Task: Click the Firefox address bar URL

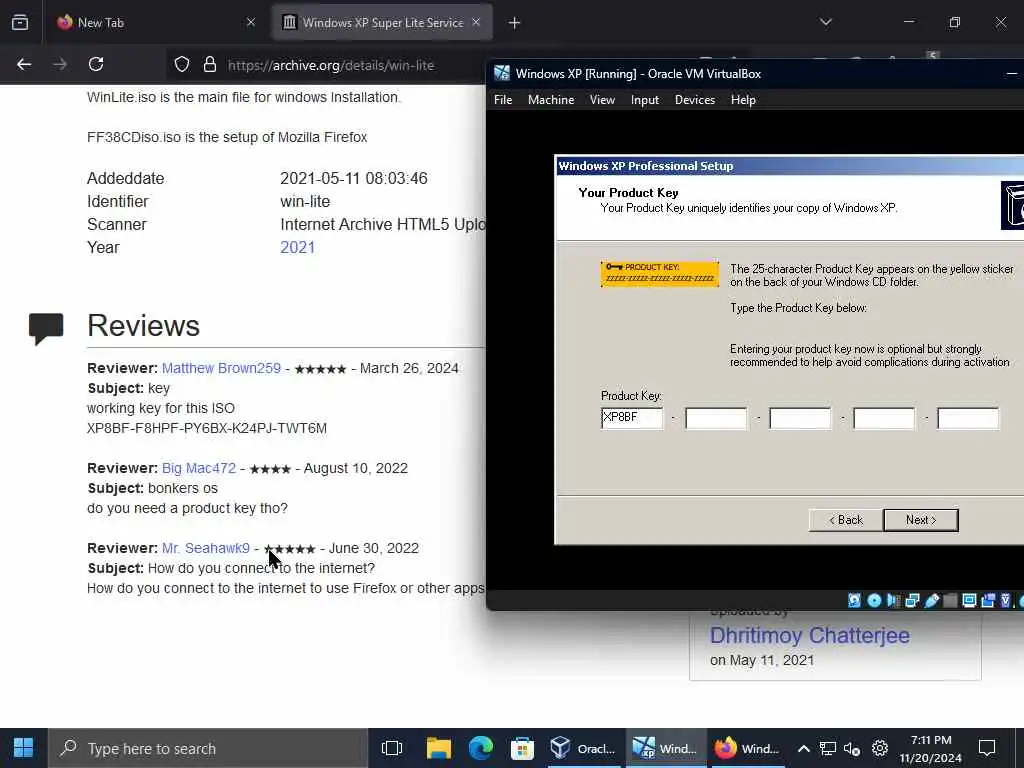Action: tap(330, 65)
